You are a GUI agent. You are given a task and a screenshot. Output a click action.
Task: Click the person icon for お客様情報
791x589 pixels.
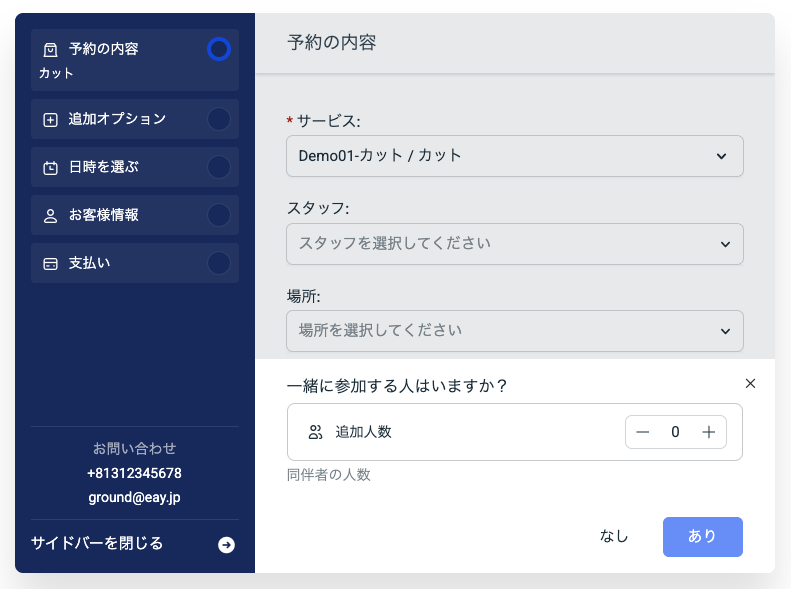coord(50,215)
